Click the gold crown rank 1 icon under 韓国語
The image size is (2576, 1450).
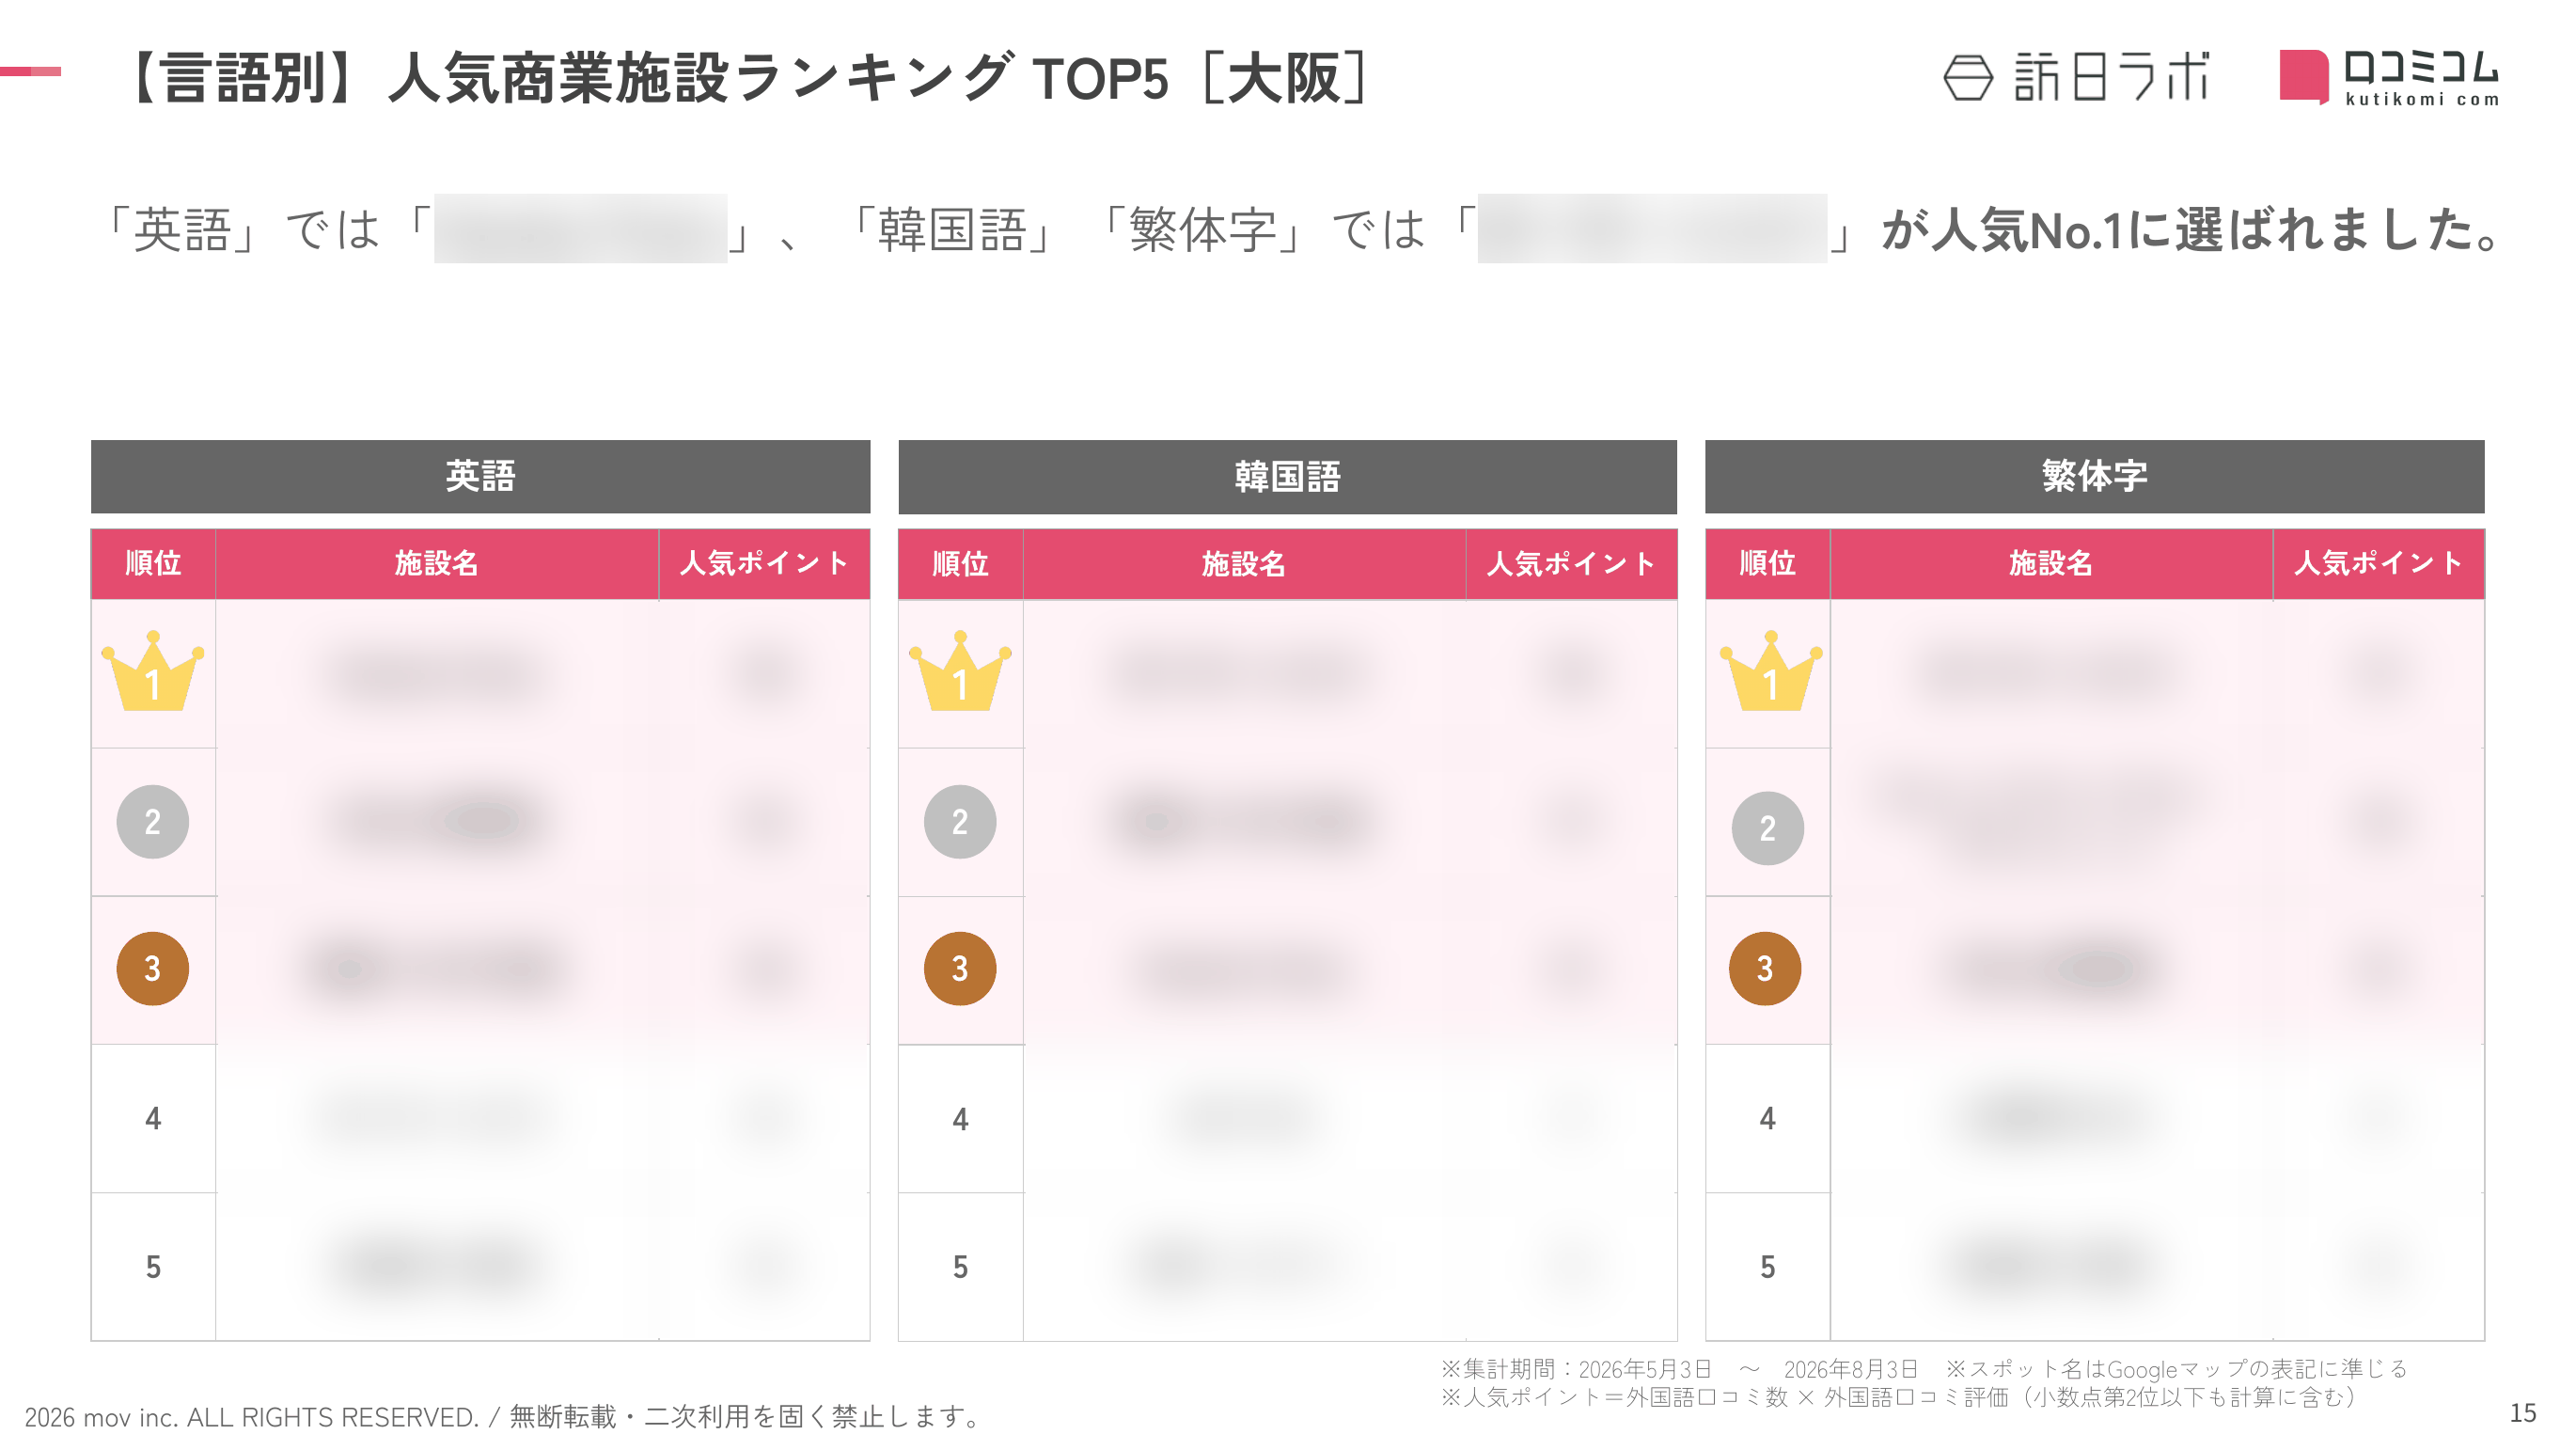tap(960, 672)
